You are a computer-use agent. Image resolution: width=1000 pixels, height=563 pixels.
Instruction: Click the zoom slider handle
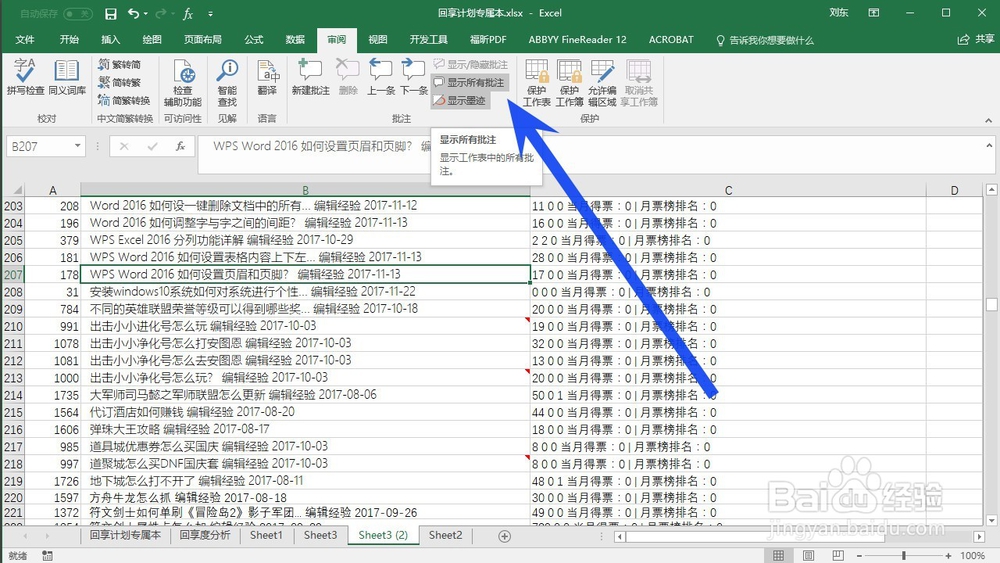click(x=904, y=555)
